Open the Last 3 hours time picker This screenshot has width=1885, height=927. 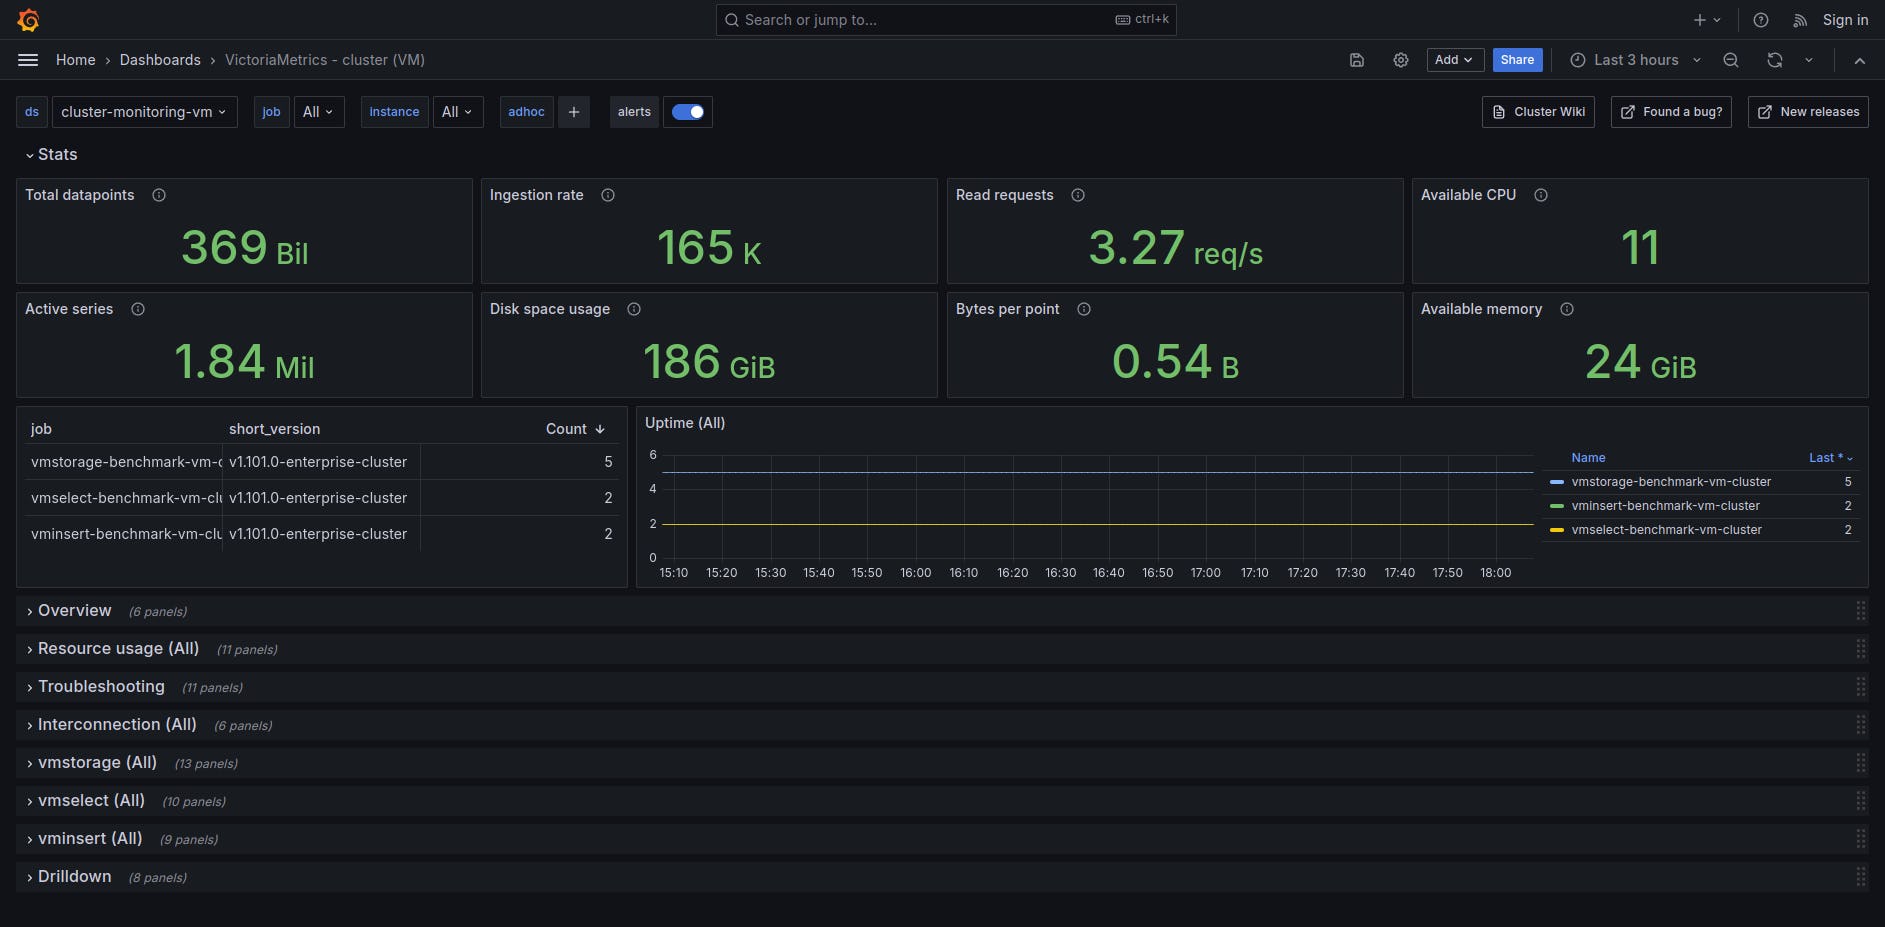coord(1635,60)
